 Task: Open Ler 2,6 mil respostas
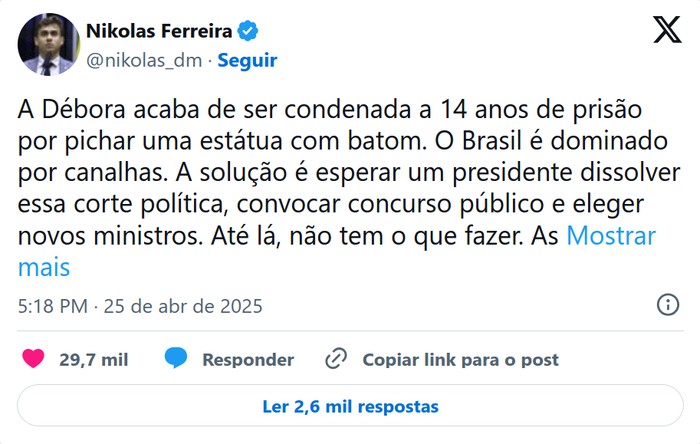(350, 407)
